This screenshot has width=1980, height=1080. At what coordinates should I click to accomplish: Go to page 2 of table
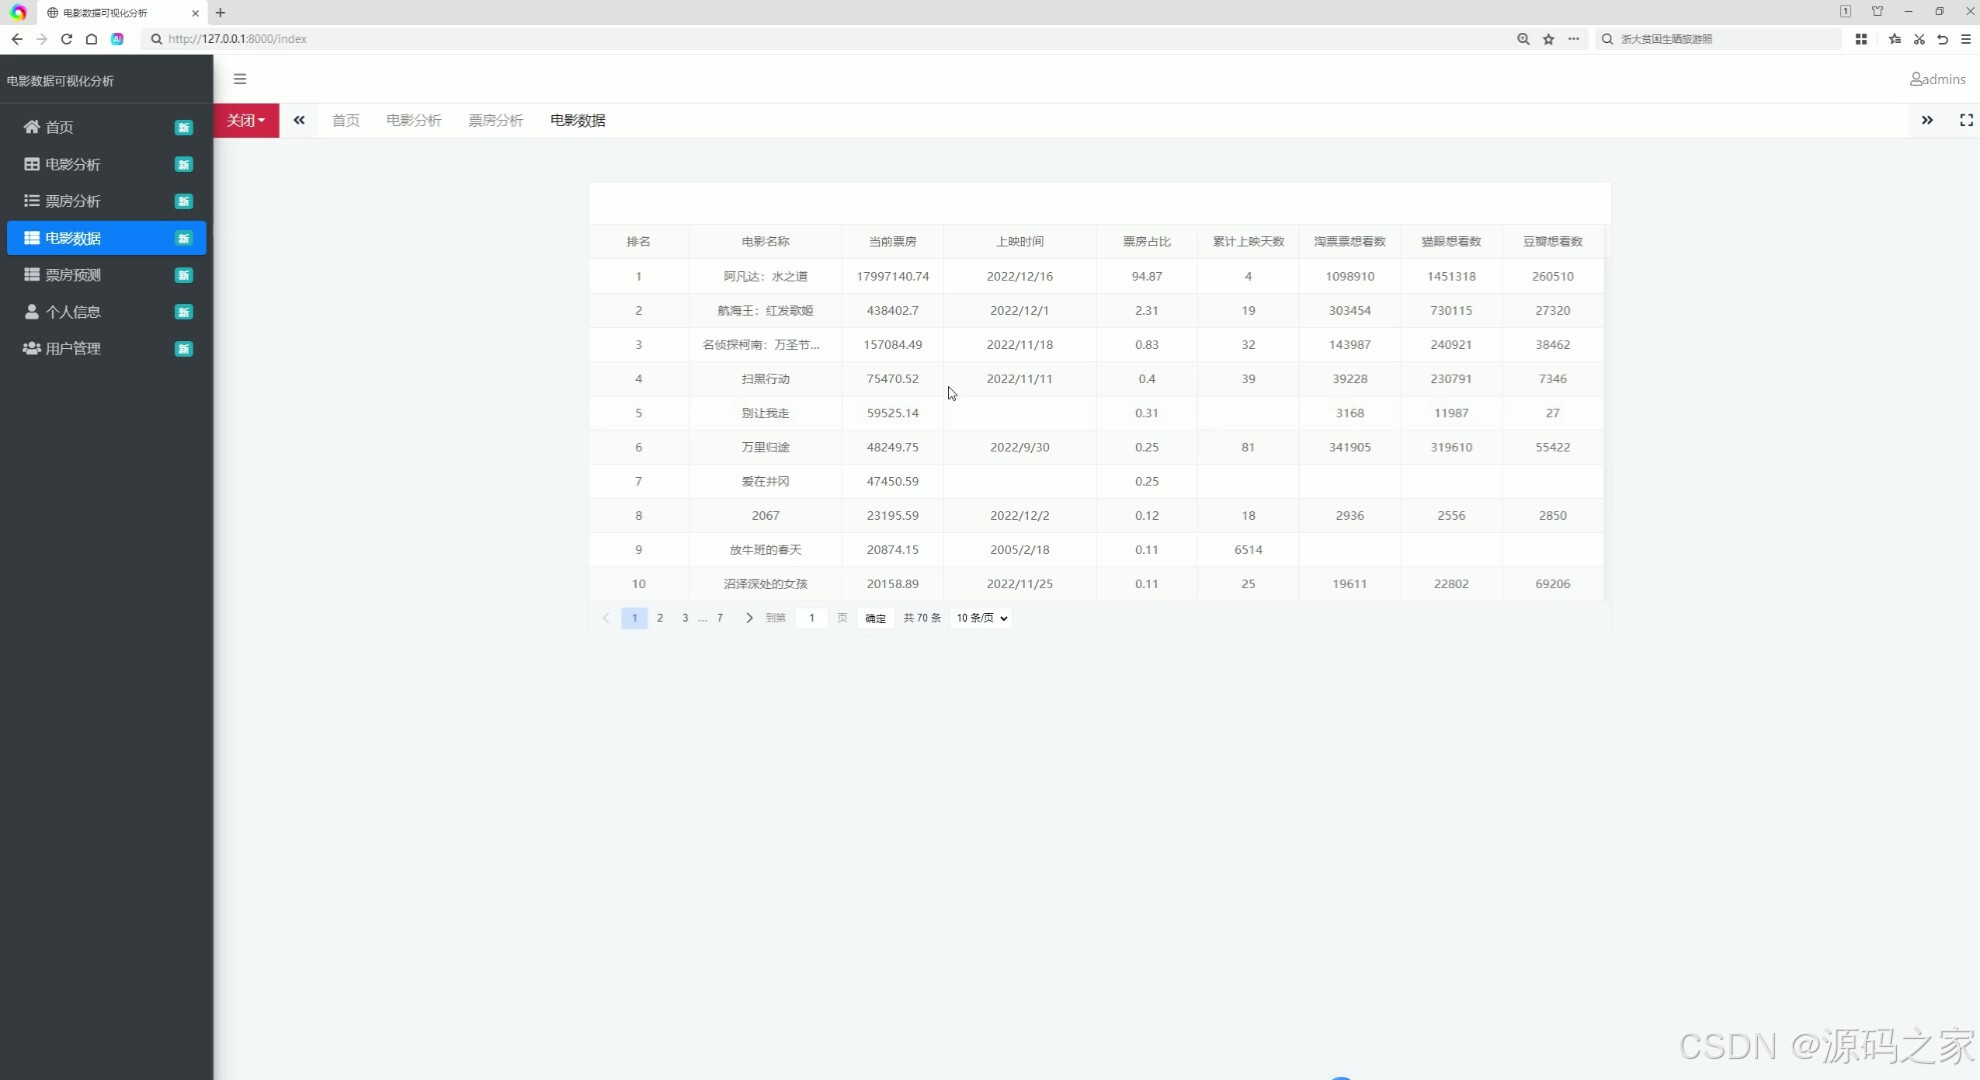click(x=660, y=618)
